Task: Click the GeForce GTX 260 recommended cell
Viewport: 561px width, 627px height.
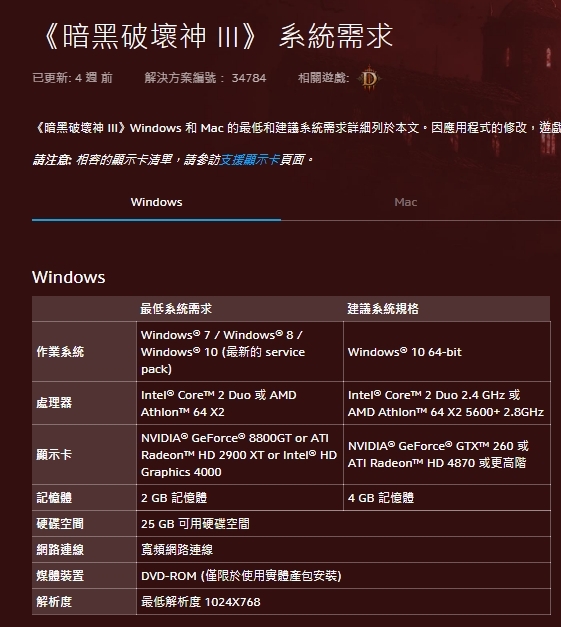Action: click(447, 455)
